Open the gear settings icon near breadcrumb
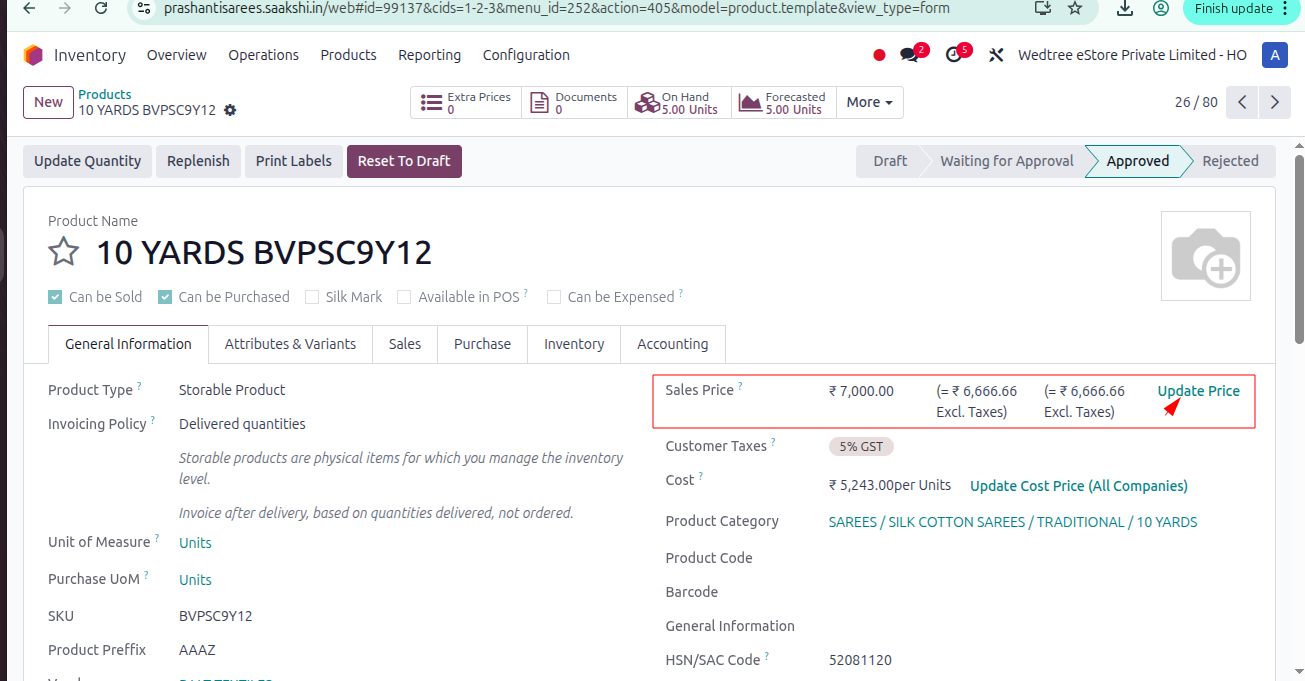The image size is (1305, 681). [230, 110]
